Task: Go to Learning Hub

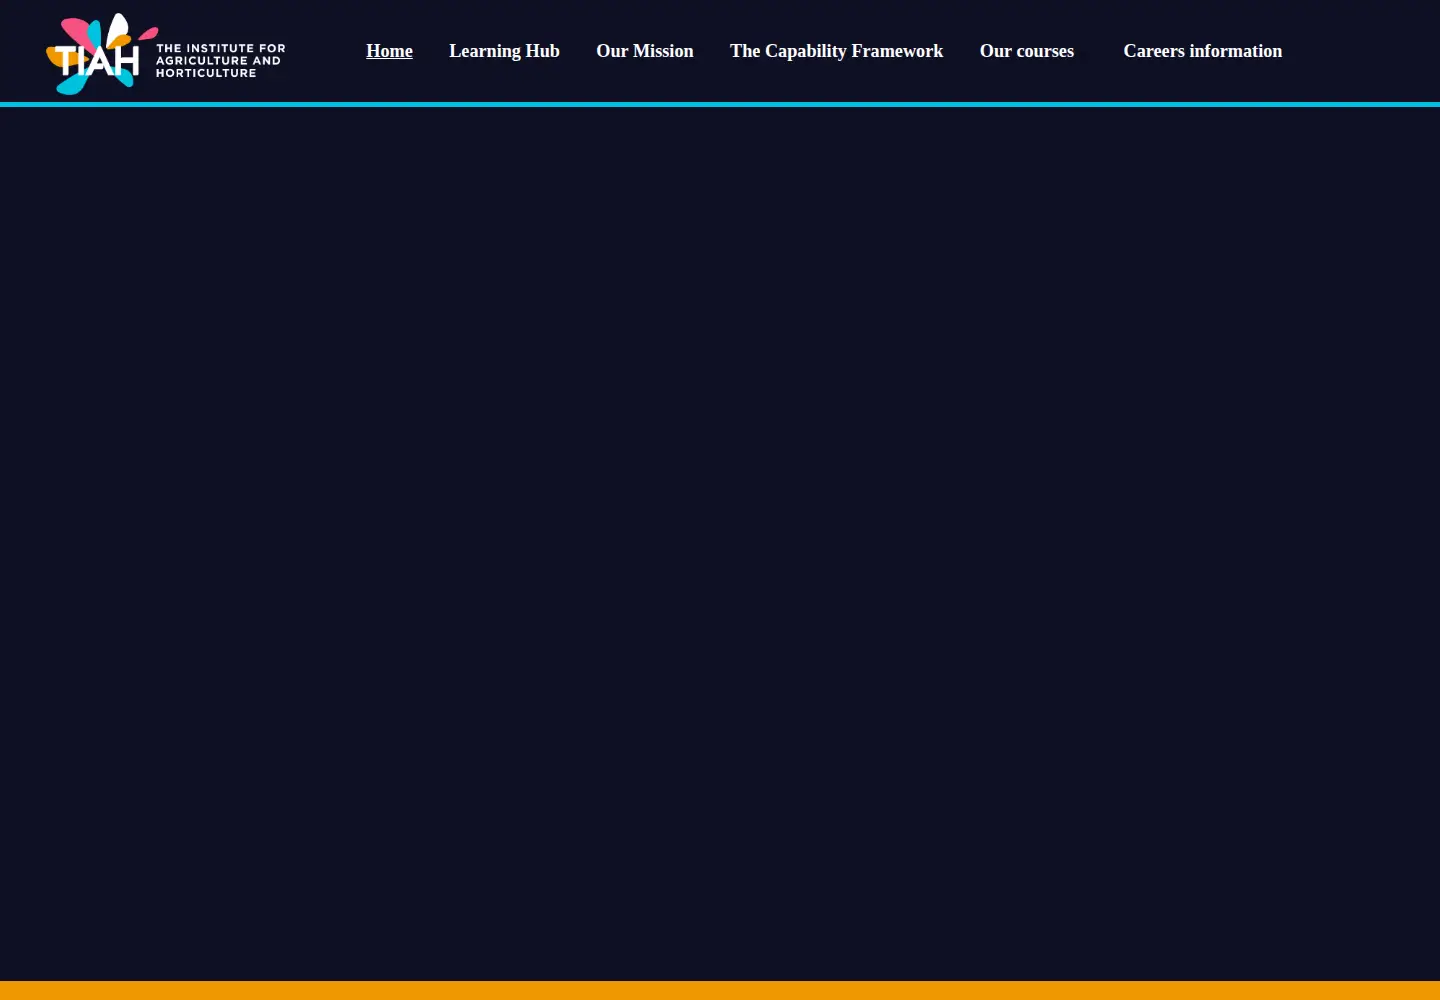Action: [504, 51]
